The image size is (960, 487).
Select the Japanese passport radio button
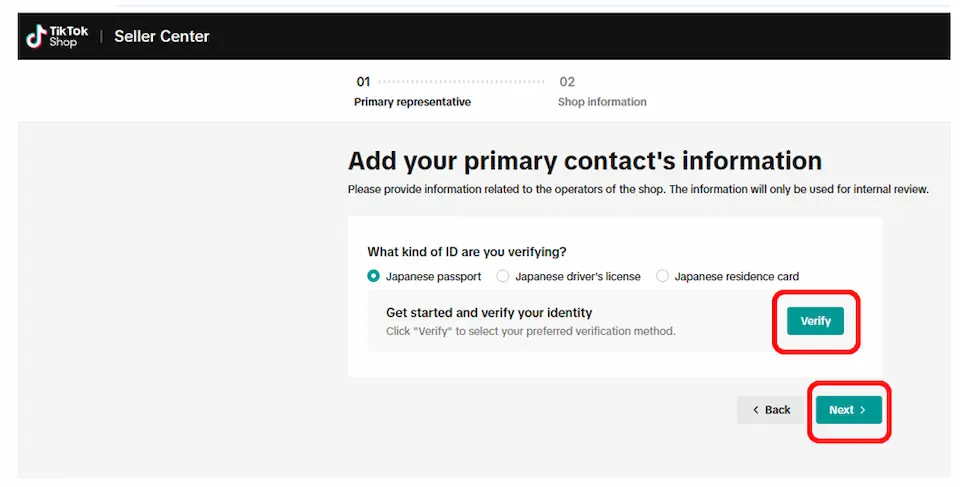[374, 276]
